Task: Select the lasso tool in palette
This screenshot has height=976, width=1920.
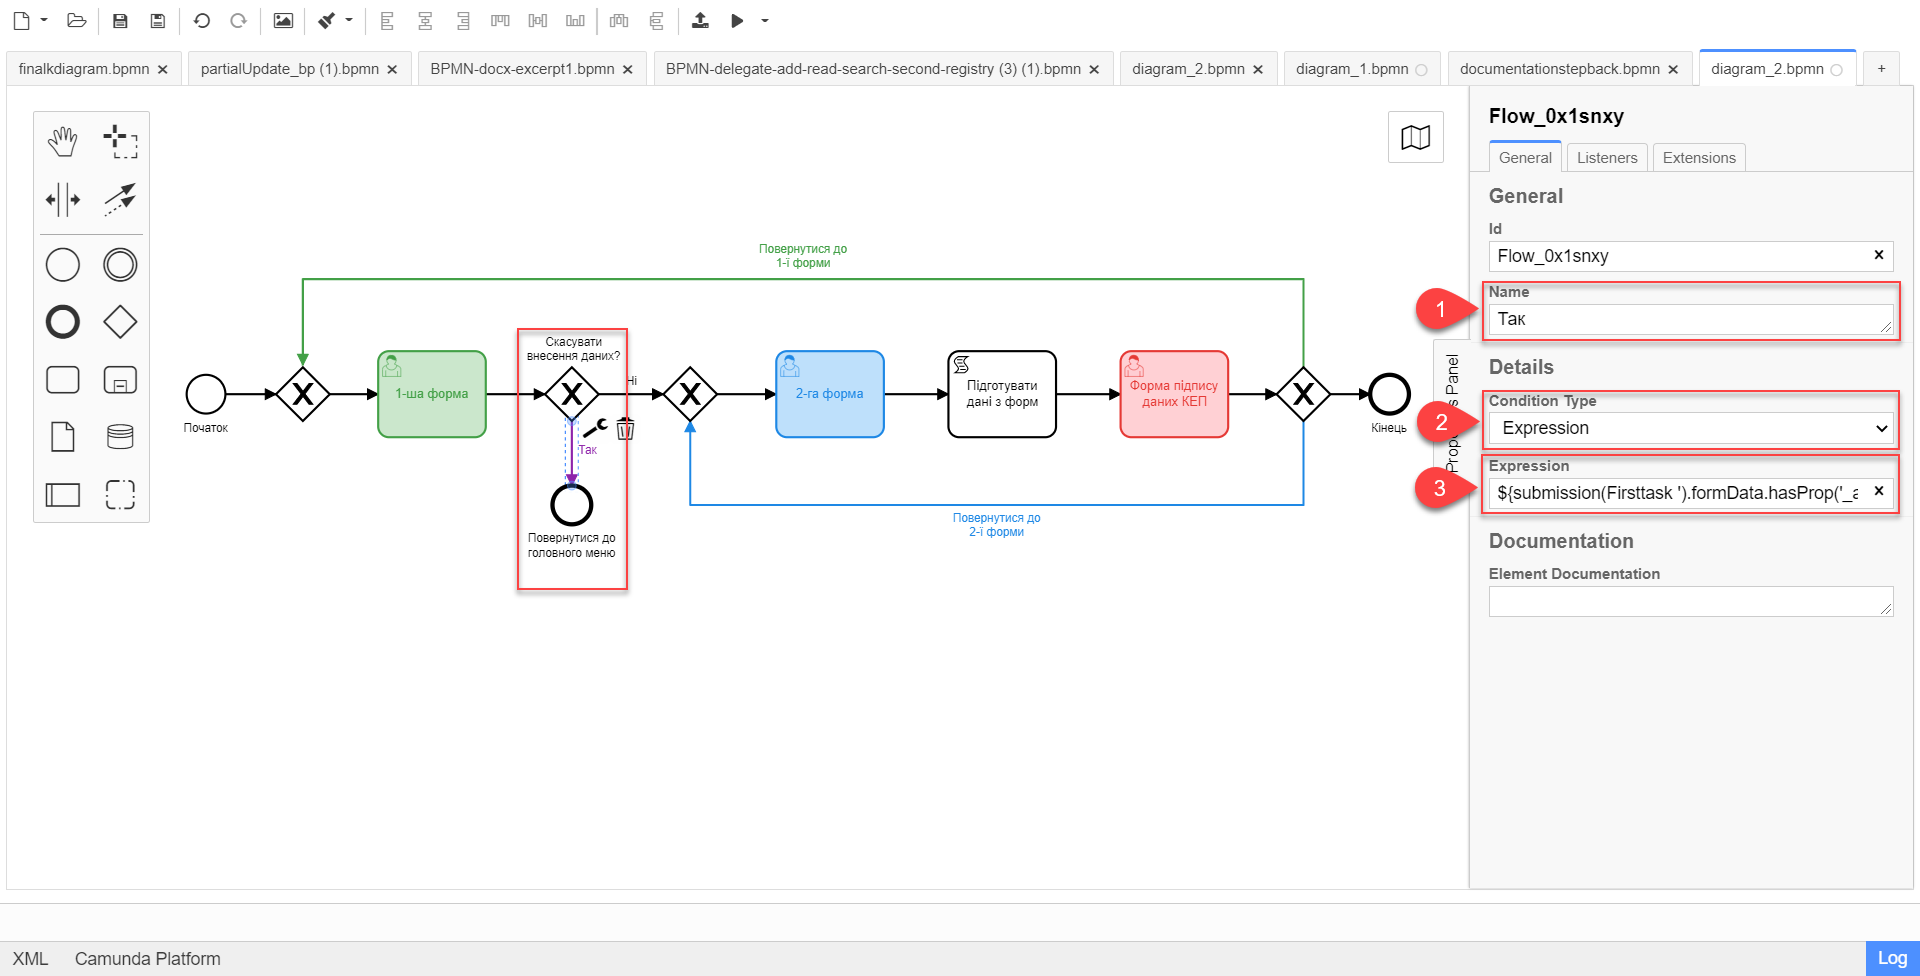Action: (120, 142)
